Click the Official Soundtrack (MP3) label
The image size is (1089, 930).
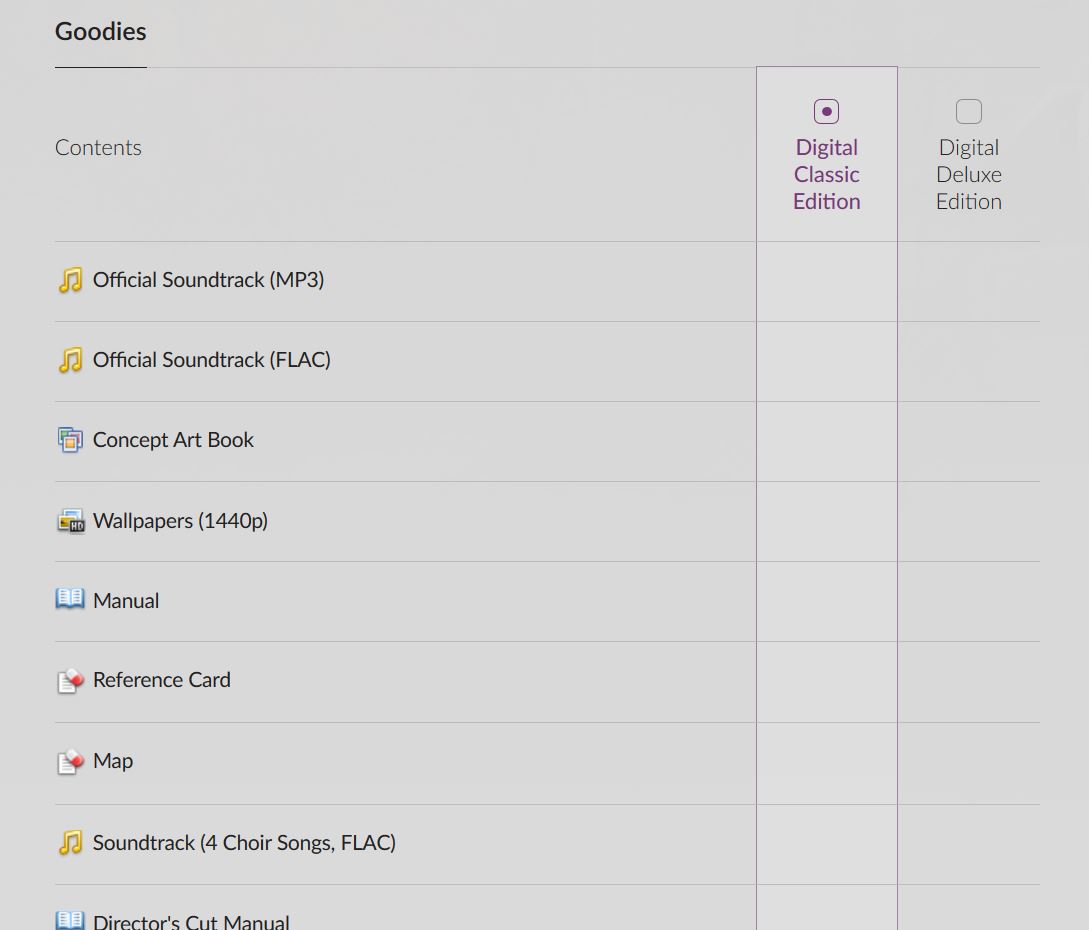(x=208, y=280)
